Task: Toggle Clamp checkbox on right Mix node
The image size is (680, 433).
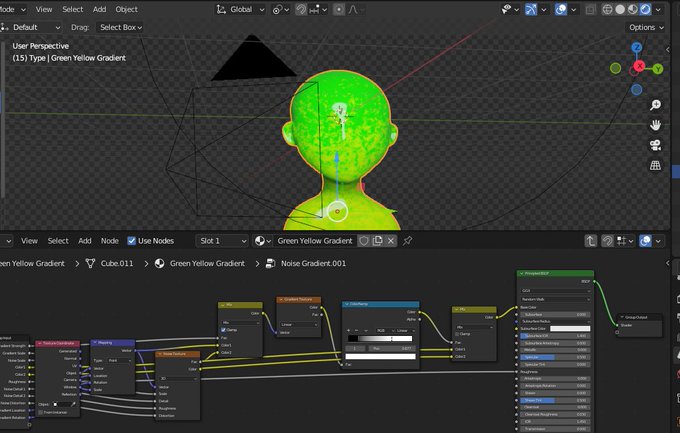Action: (458, 334)
